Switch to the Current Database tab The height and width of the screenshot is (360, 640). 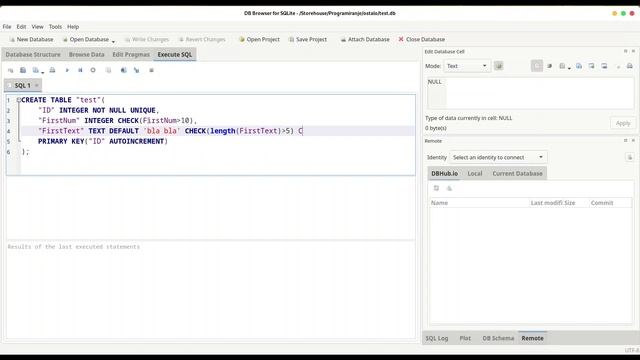click(x=517, y=173)
